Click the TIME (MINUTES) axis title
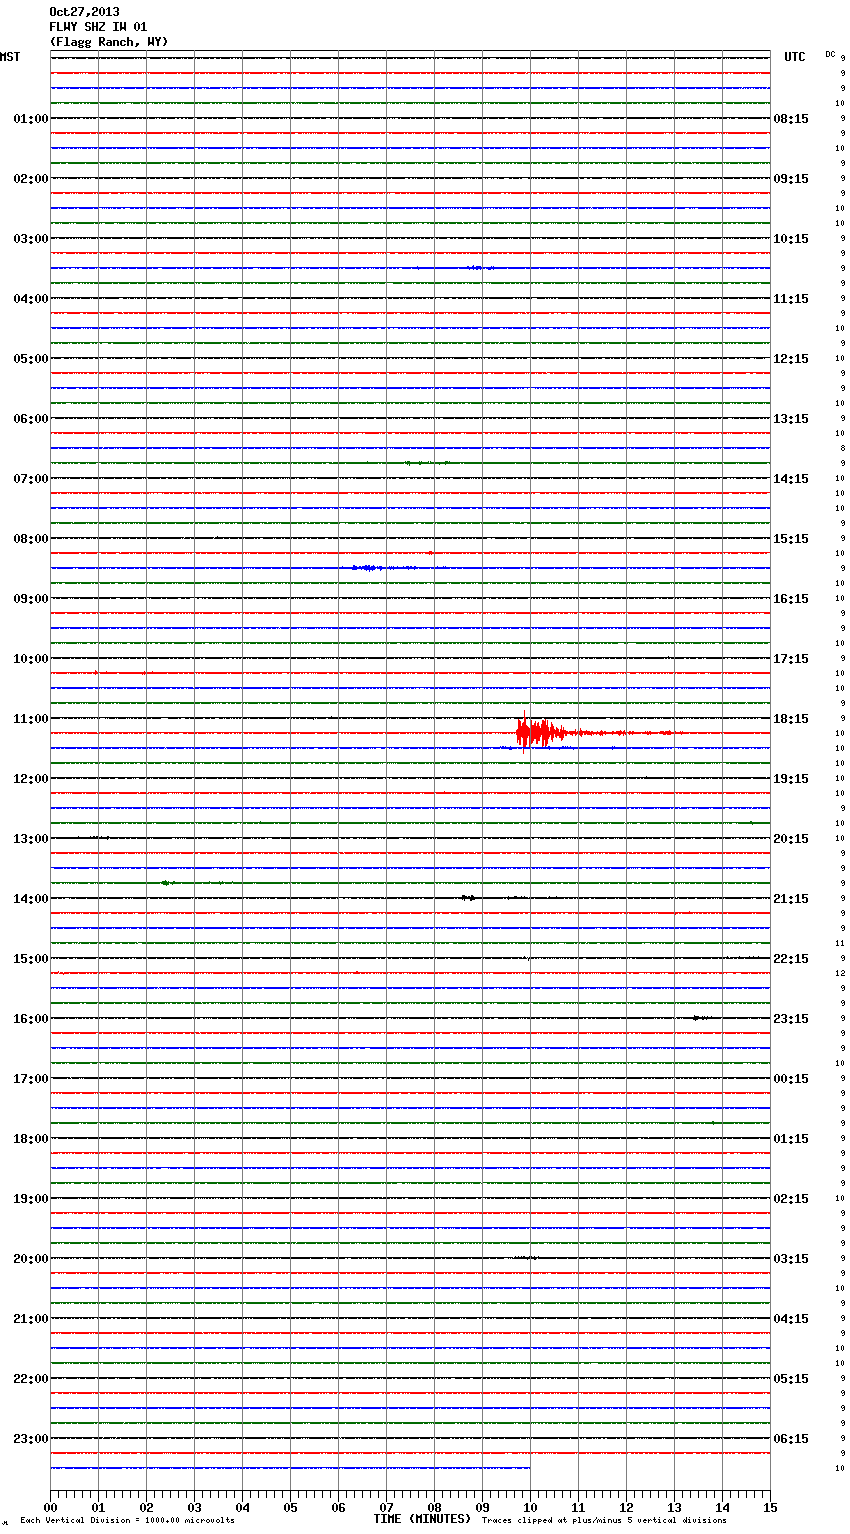 pyautogui.click(x=422, y=1519)
